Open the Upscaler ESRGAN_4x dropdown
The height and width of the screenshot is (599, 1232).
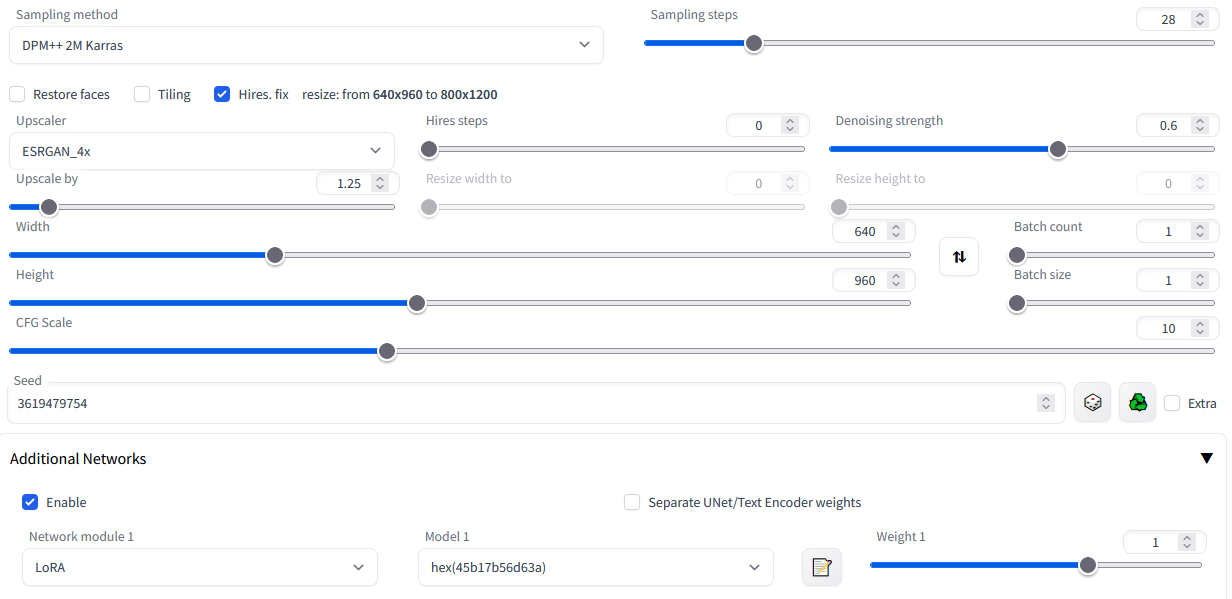click(202, 151)
